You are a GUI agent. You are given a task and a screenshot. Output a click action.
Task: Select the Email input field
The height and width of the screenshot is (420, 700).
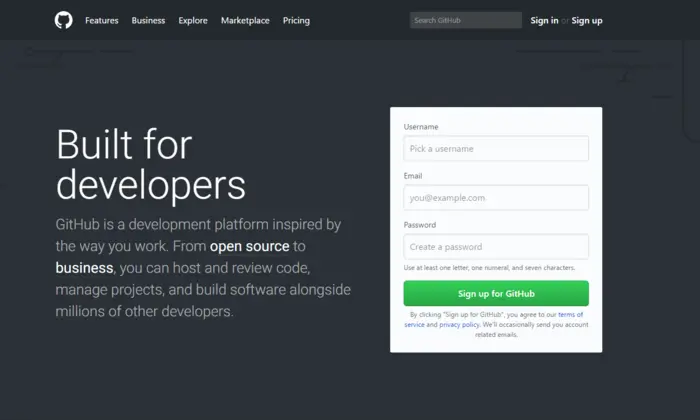(x=496, y=198)
